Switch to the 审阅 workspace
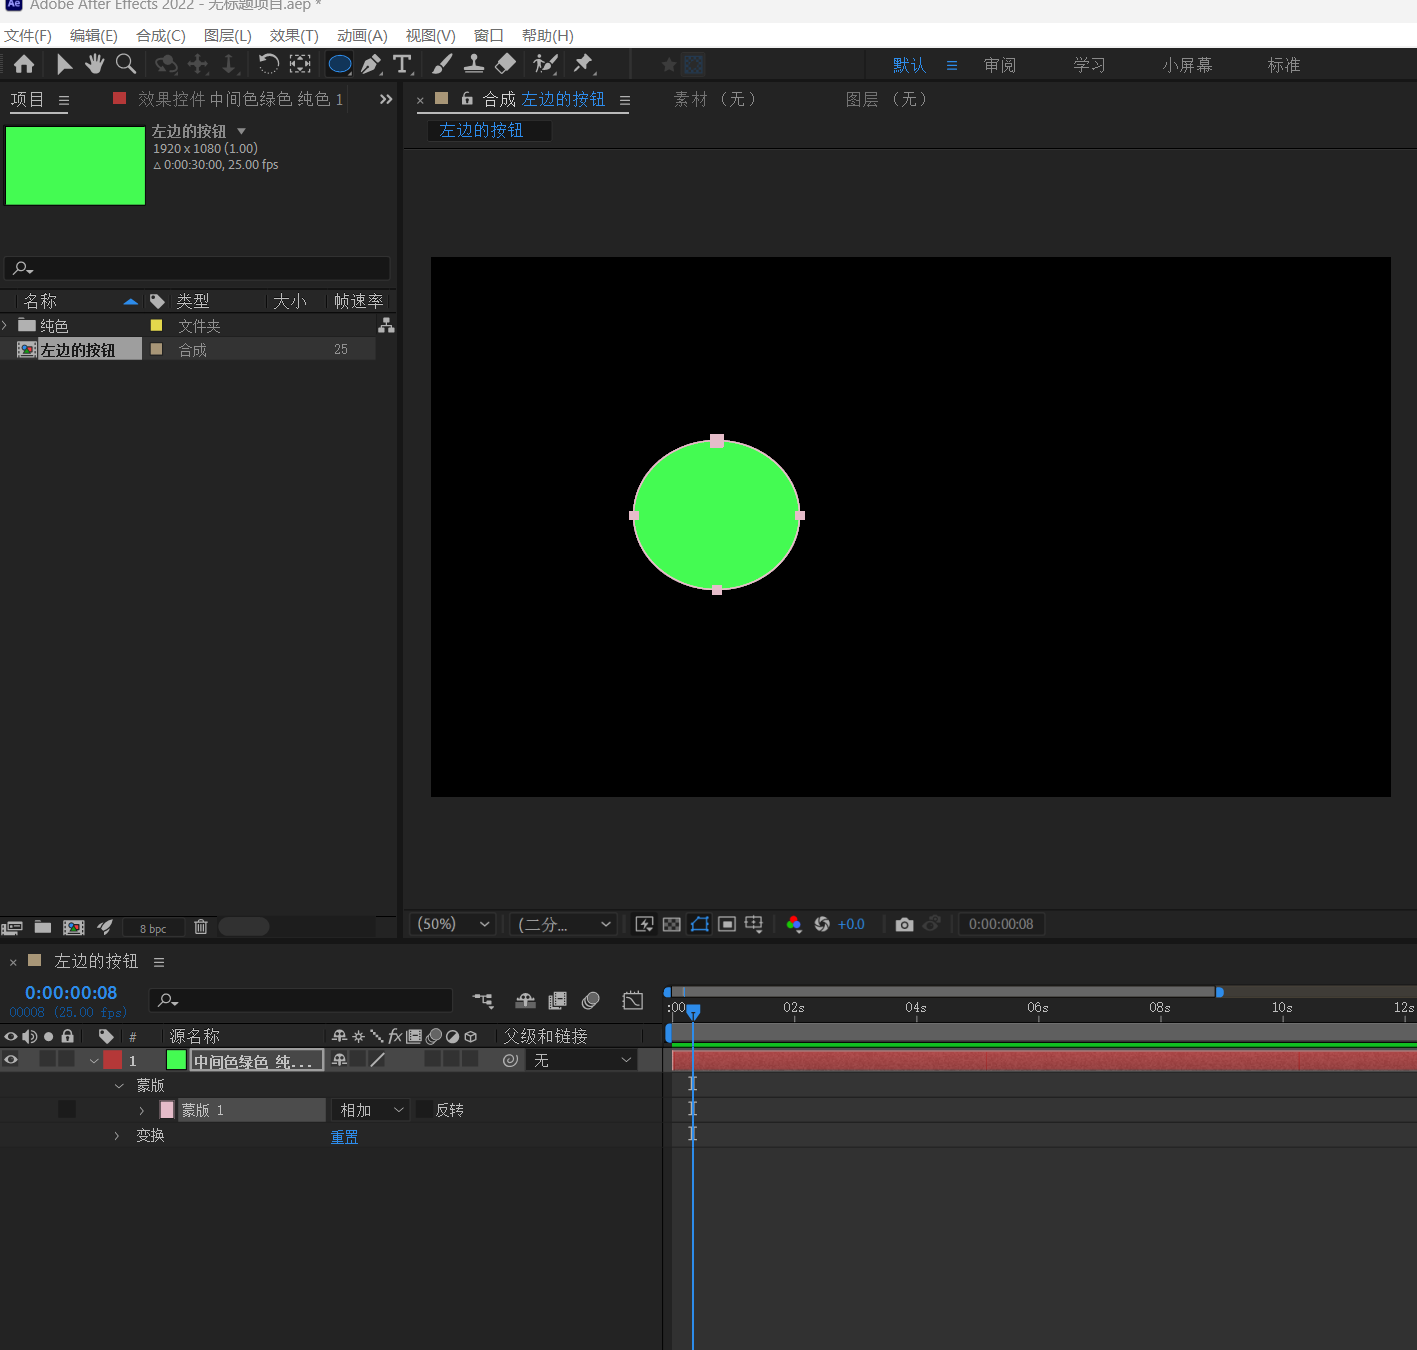 coord(1000,65)
